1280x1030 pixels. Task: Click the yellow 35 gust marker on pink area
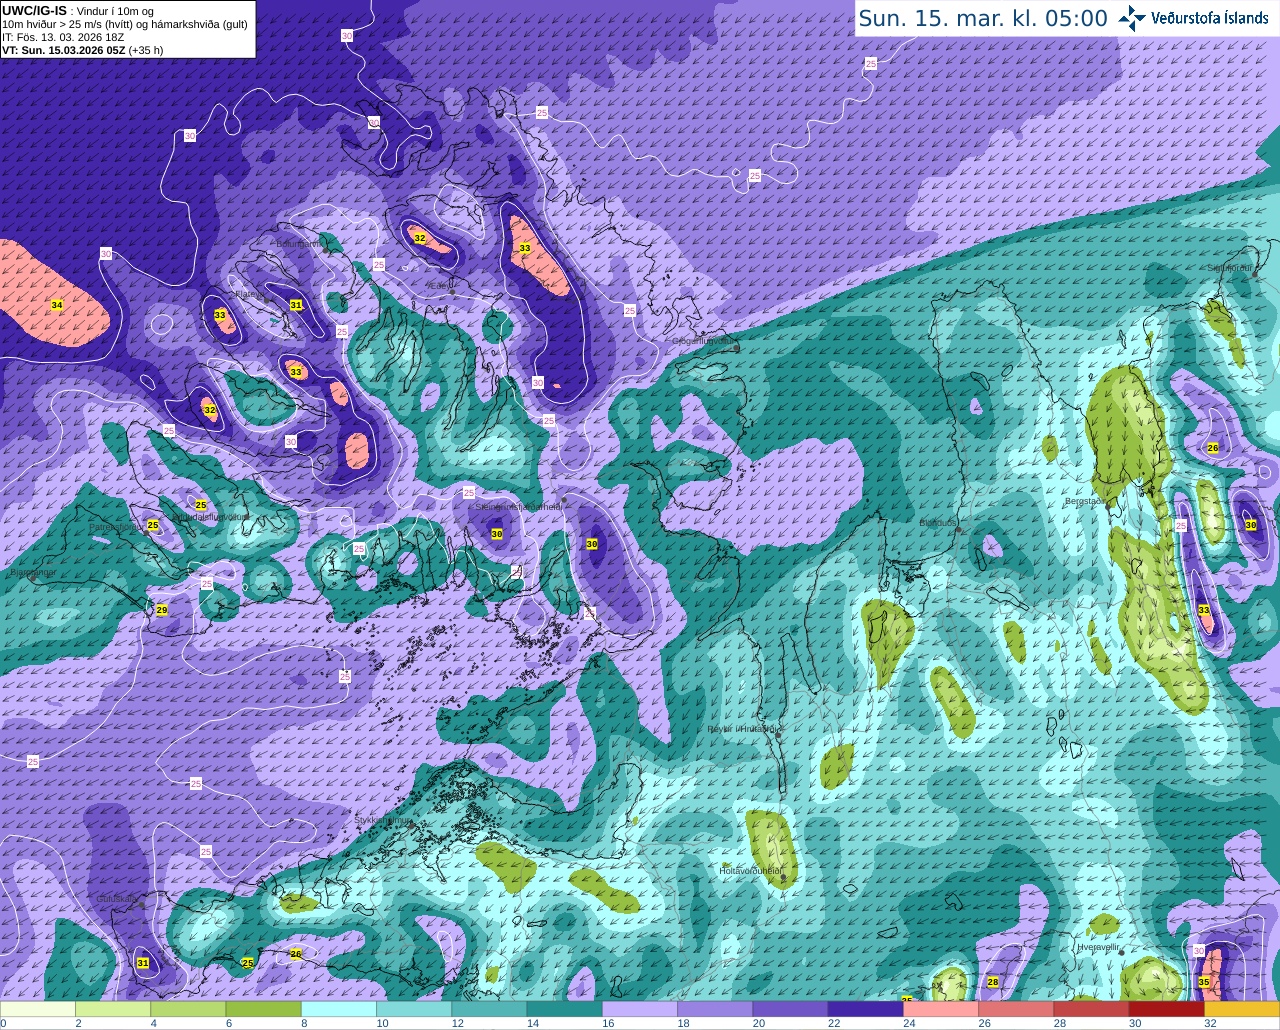1204,983
